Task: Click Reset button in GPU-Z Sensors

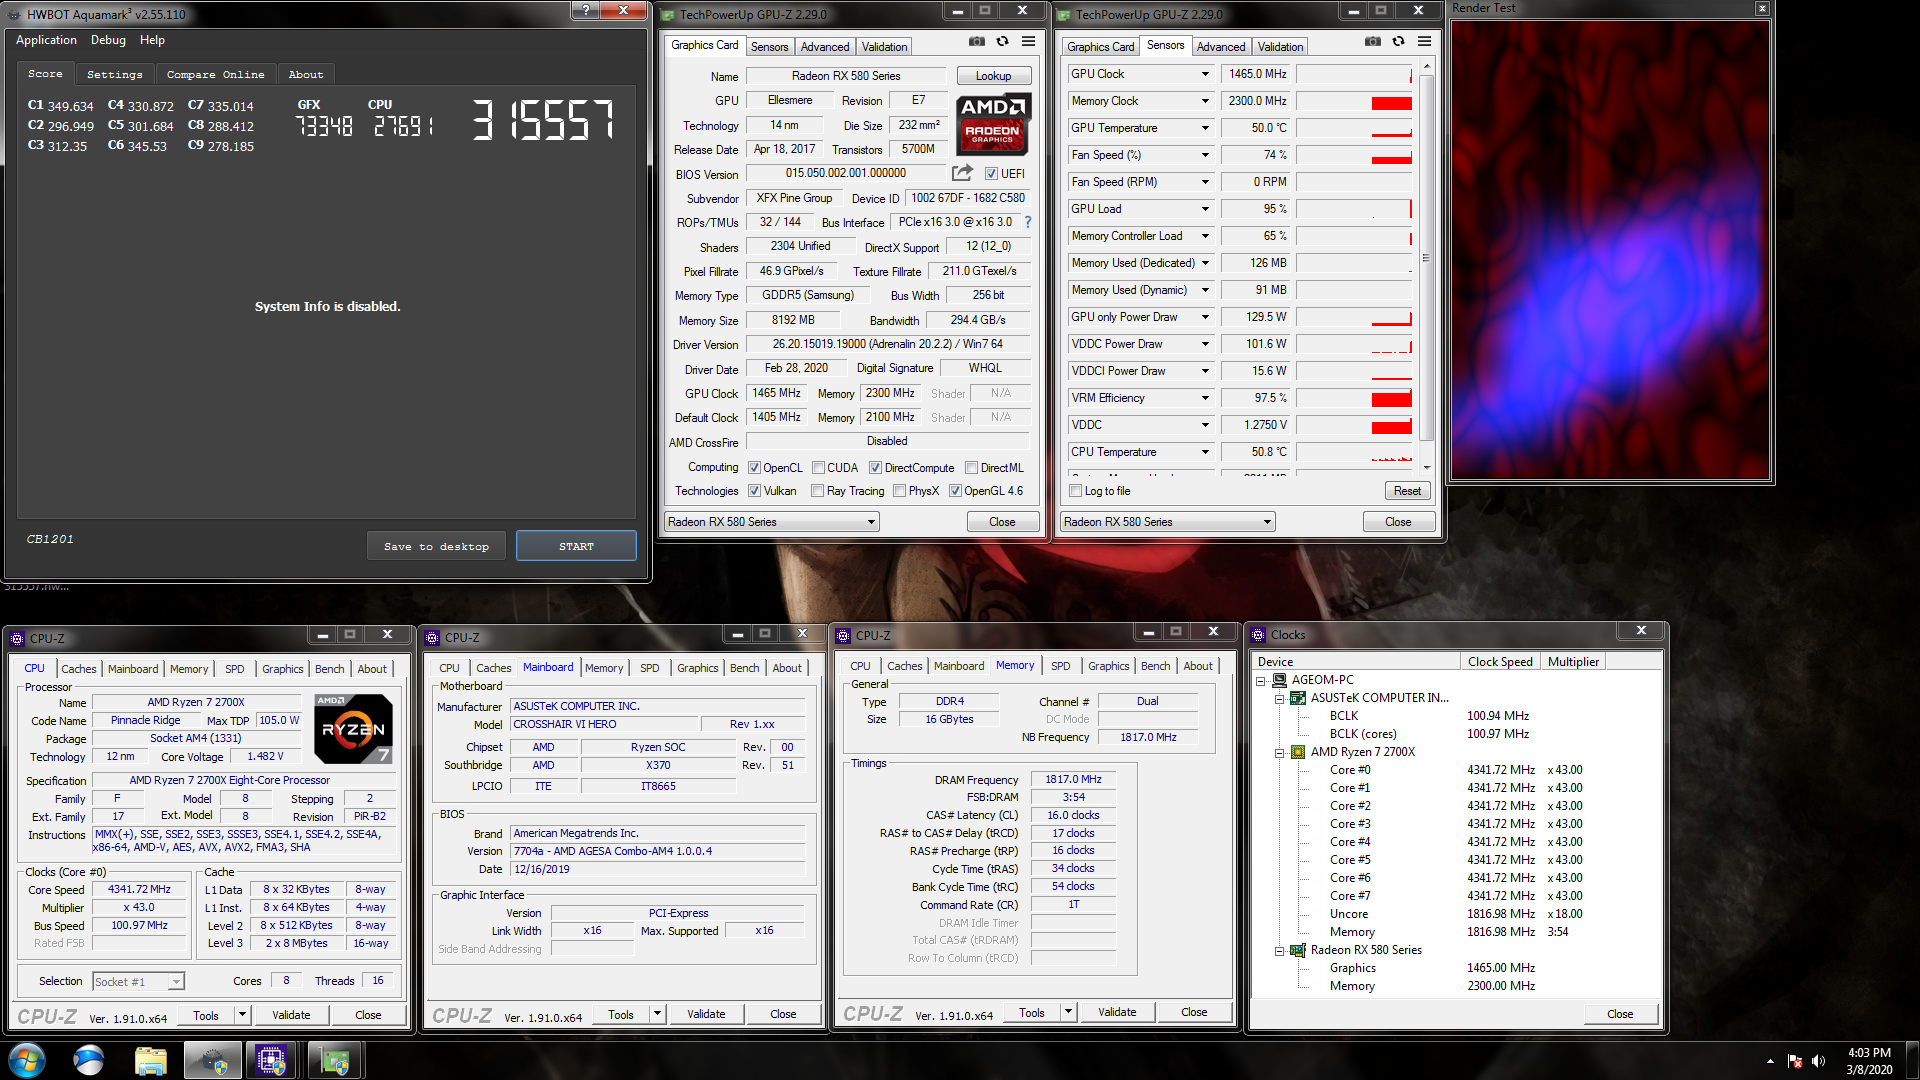Action: click(x=1407, y=491)
